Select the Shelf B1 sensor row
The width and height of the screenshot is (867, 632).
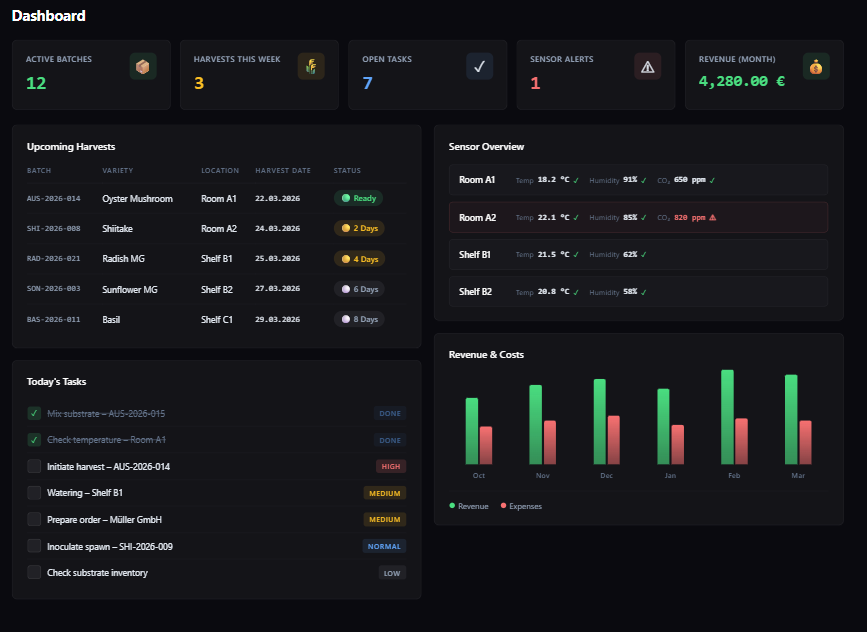pyautogui.click(x=638, y=255)
